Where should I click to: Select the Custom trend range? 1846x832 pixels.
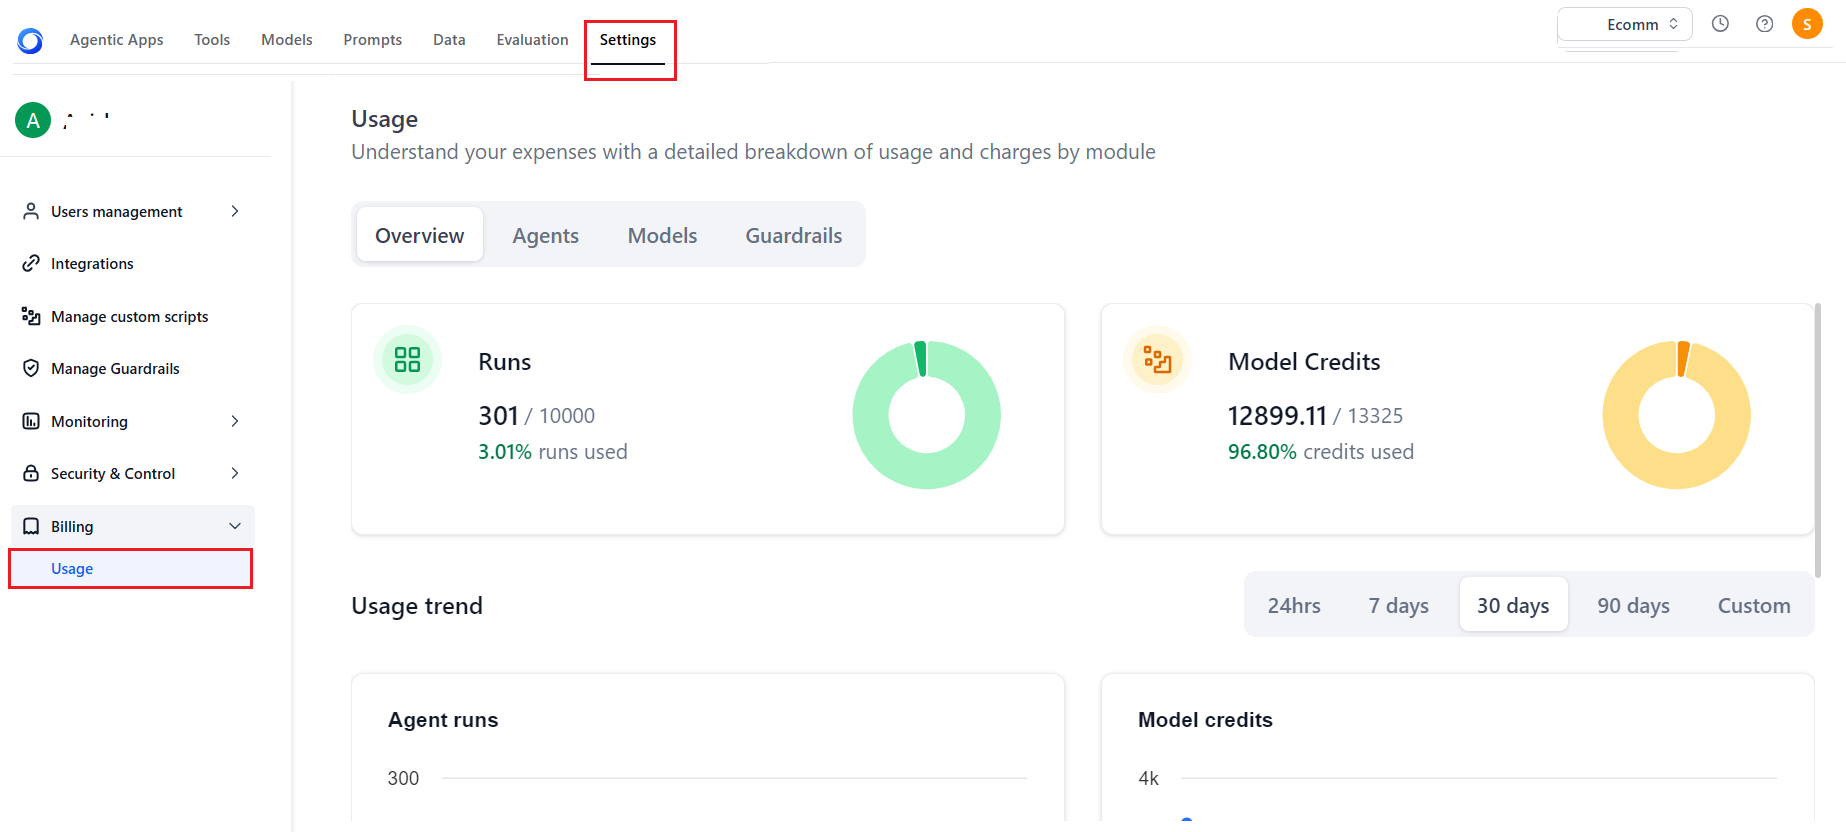1754,605
